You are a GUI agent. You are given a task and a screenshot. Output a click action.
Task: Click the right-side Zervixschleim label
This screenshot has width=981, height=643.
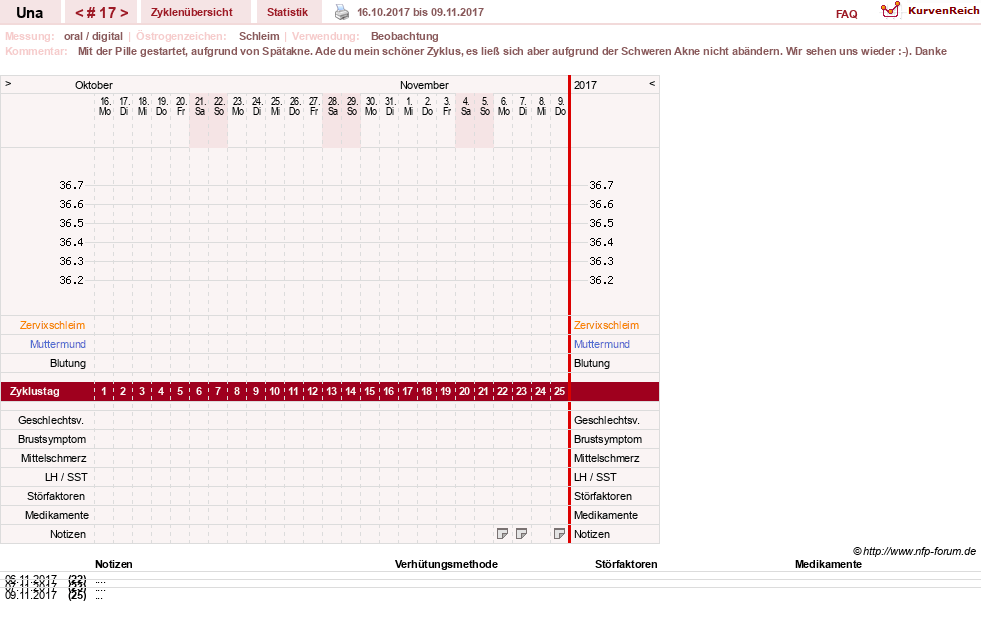pos(606,325)
